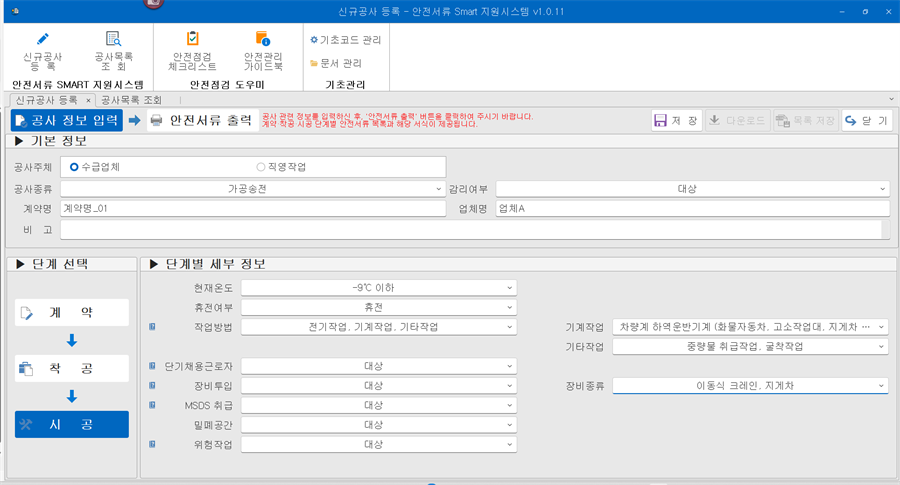Open the 밀폐공간 dropdown
Screen dimensions: 900x485
pos(379,424)
